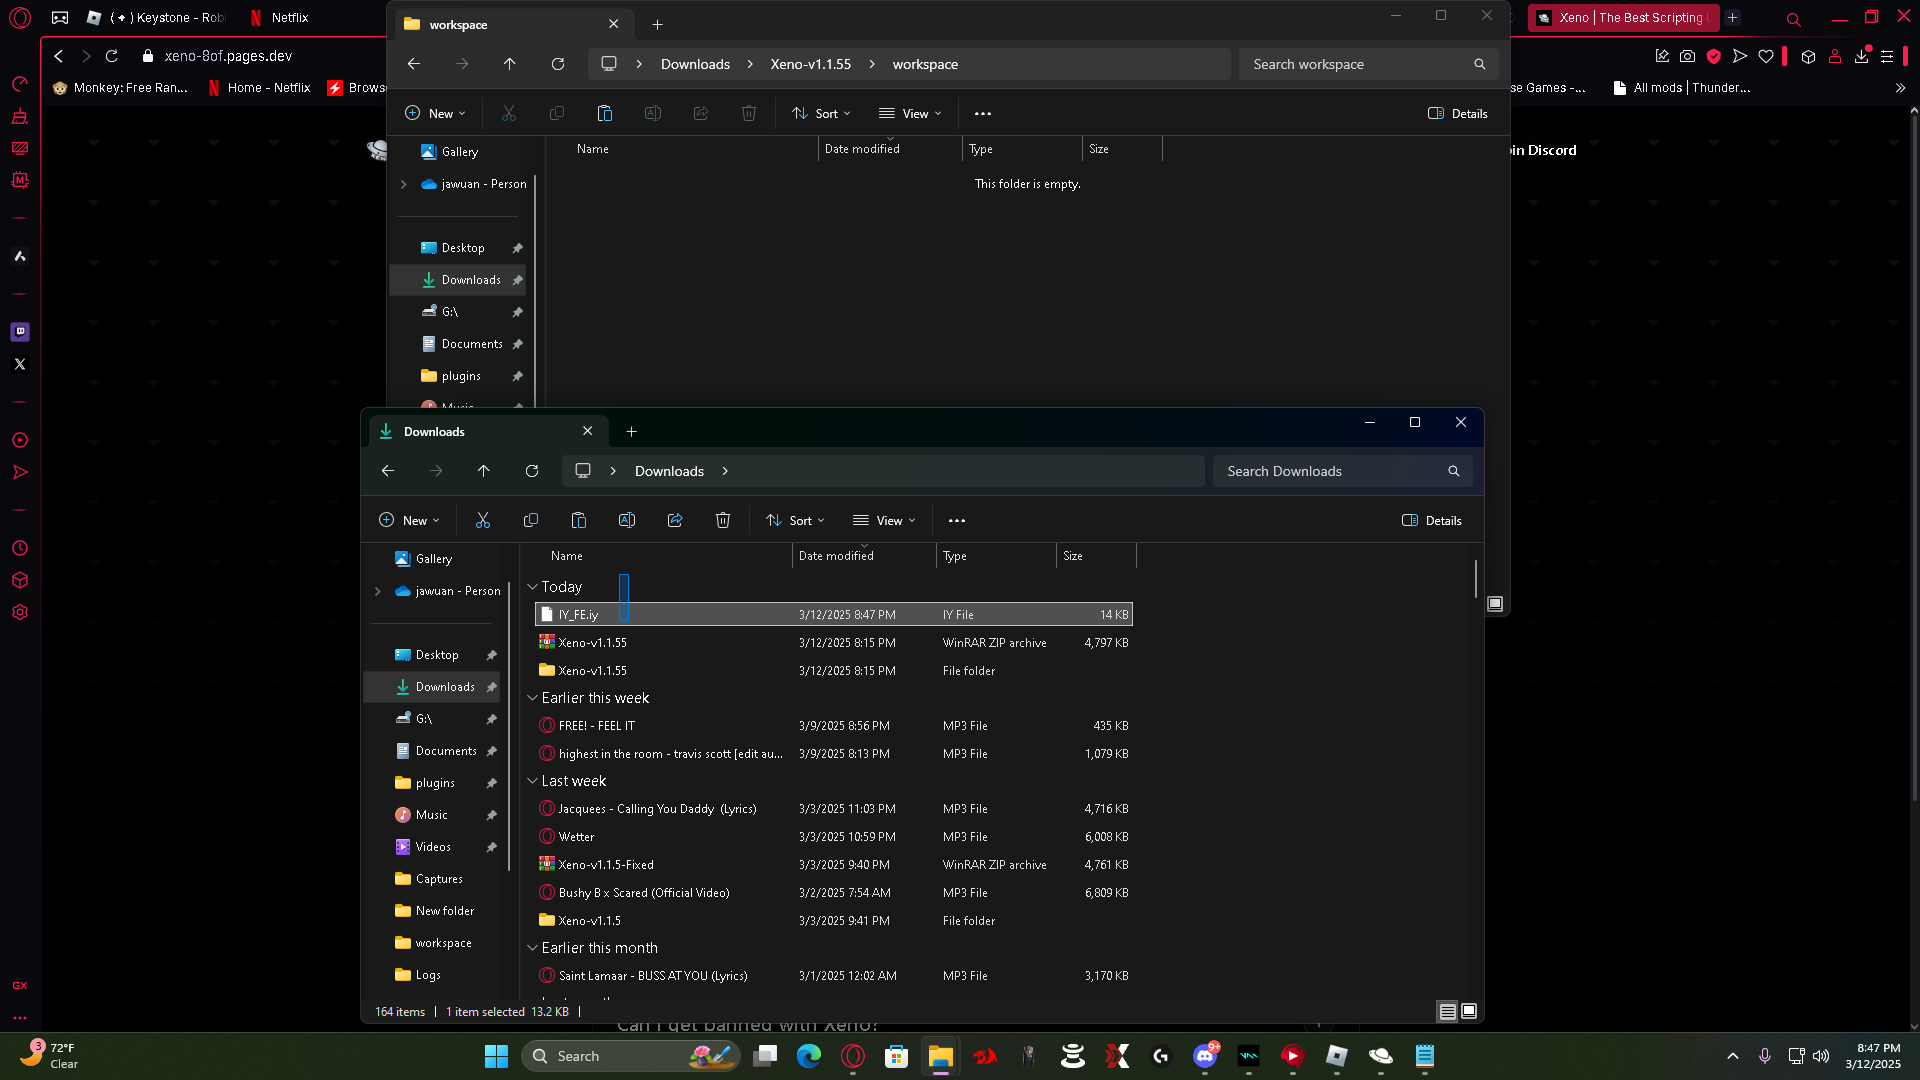Screen dimensions: 1920x1080
Task: Go back in Downloads window navigation
Action: point(388,471)
